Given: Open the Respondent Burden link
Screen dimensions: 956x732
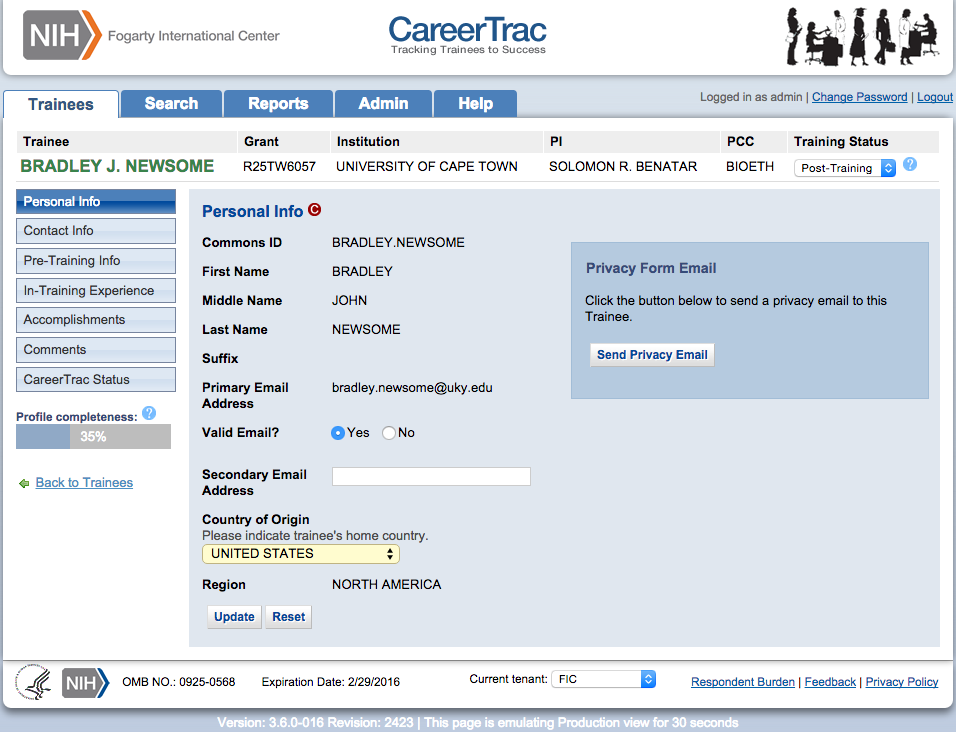Looking at the screenshot, I should pos(743,682).
